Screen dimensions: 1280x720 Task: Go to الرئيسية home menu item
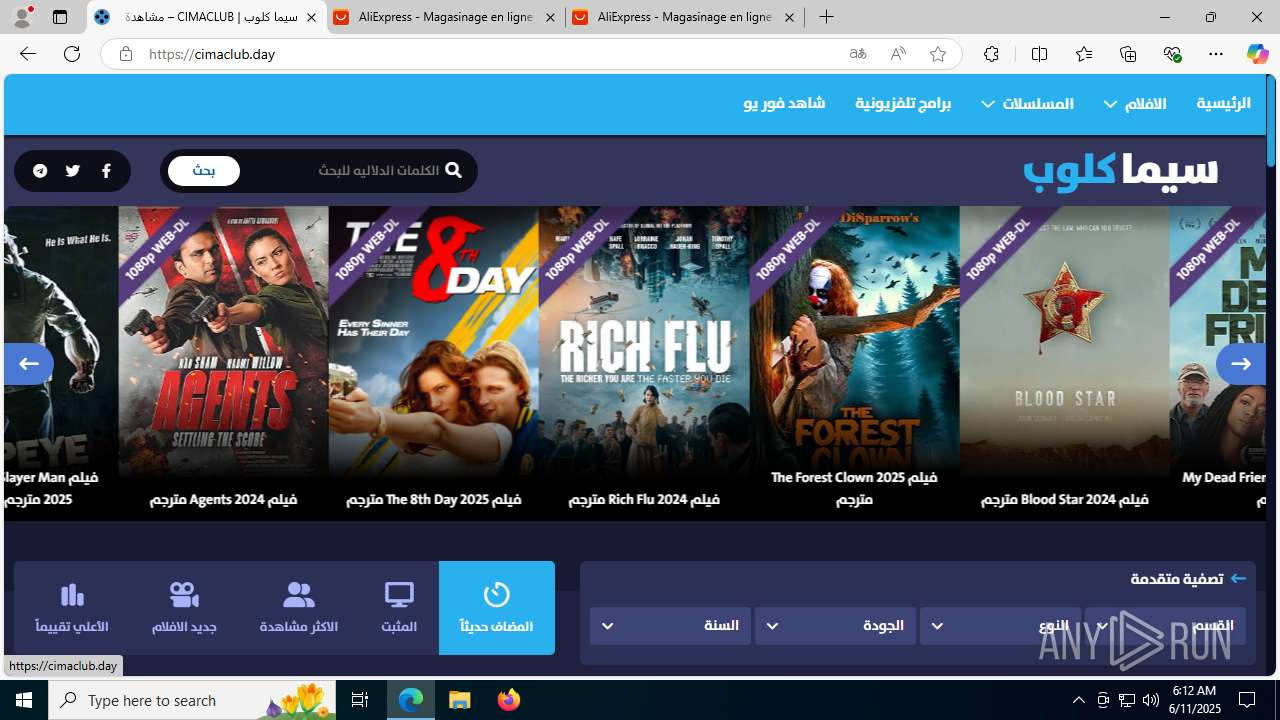pyautogui.click(x=1223, y=103)
